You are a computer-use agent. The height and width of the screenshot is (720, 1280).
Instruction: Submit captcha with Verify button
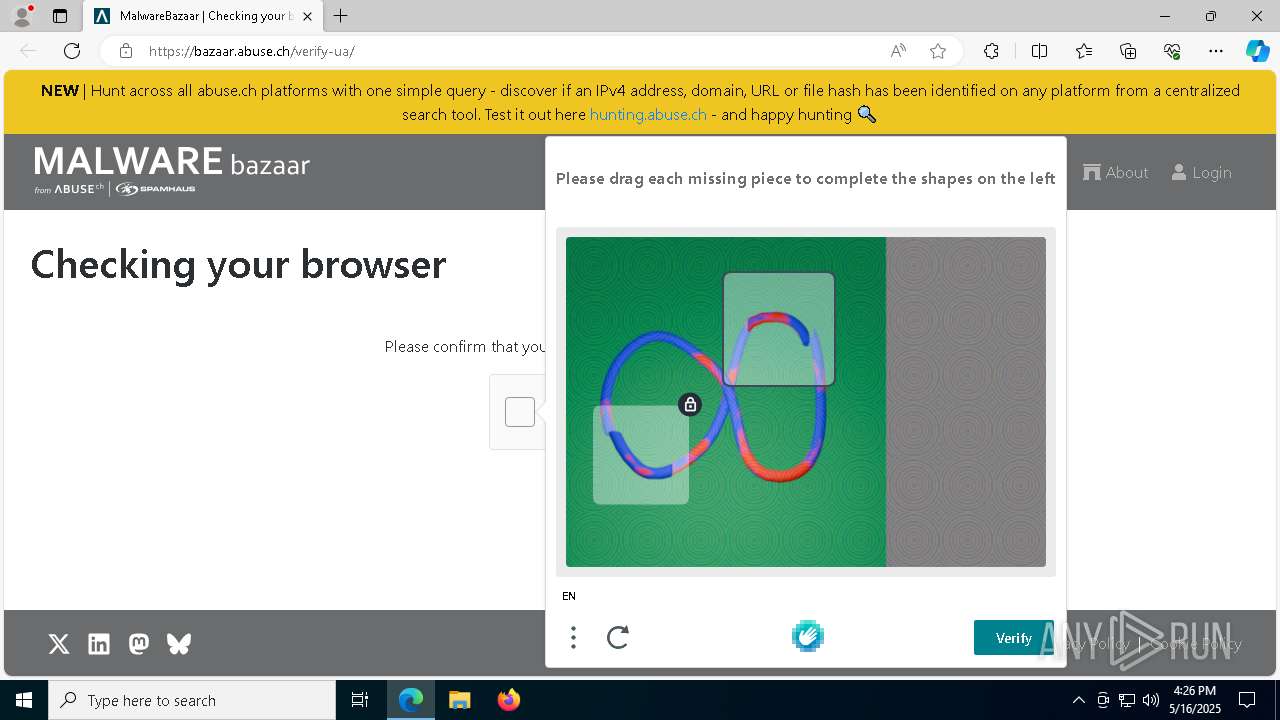(x=1013, y=638)
